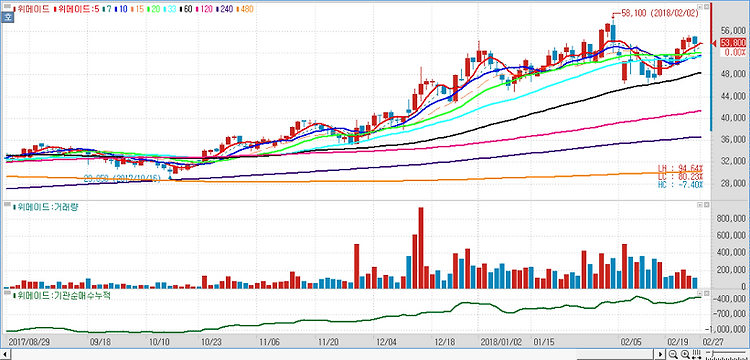Click the red current-price arrow marker
The width and height of the screenshot is (750, 360).
pyautogui.click(x=715, y=44)
